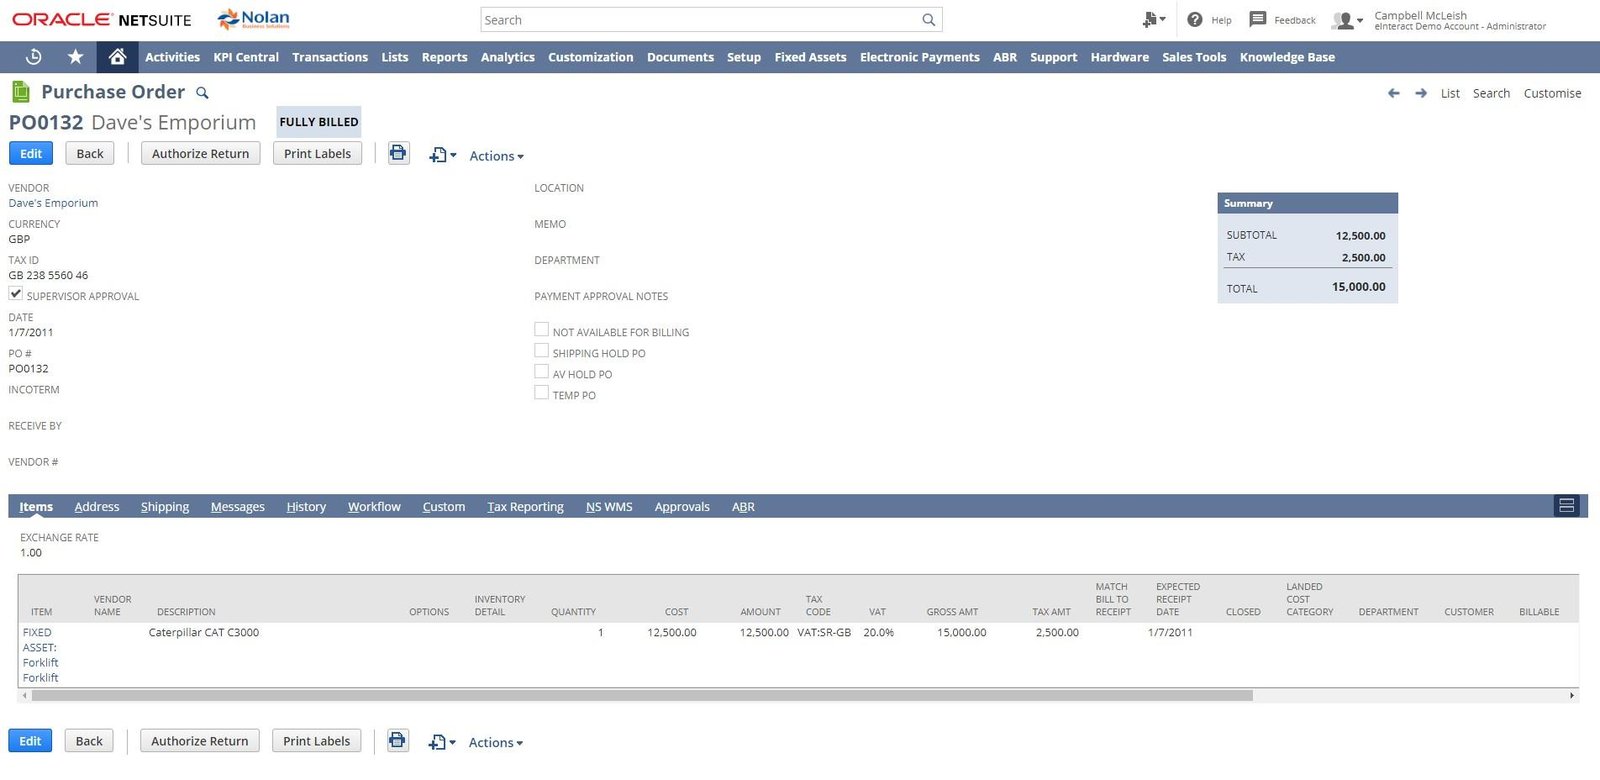Expand the bottom Actions menu
Image resolution: width=1600 pixels, height=780 pixels.
[x=495, y=743]
